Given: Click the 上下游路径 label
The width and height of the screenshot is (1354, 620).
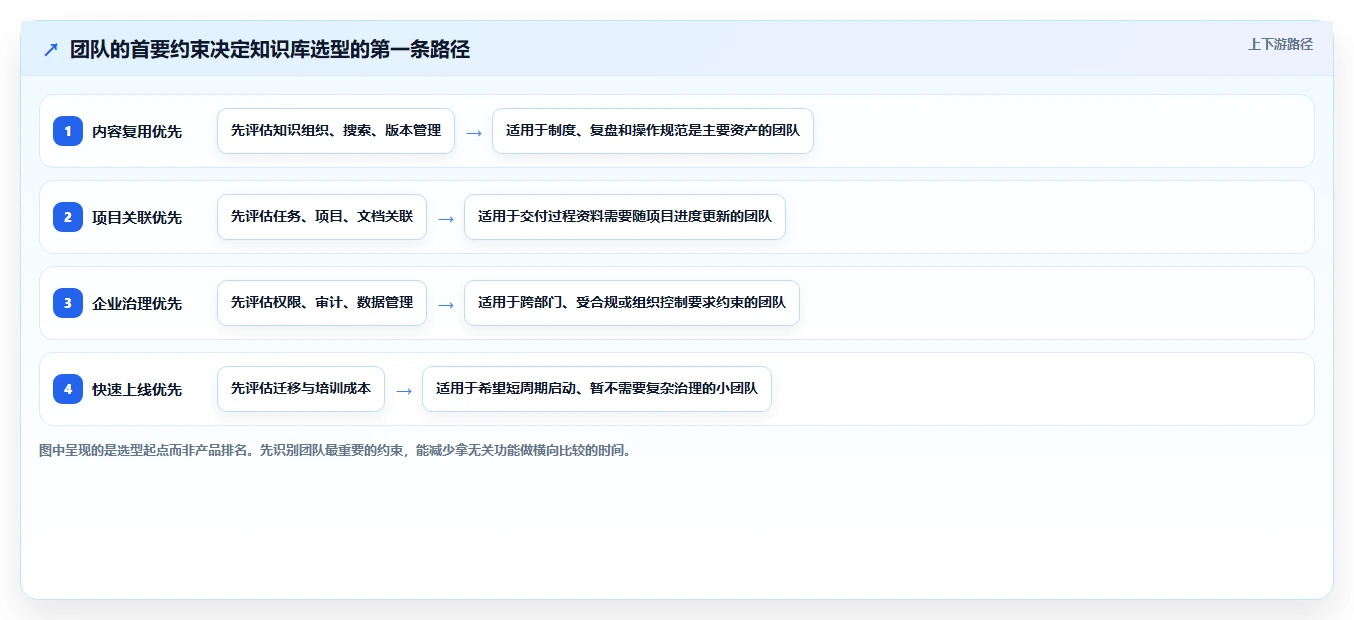Looking at the screenshot, I should 1280,44.
